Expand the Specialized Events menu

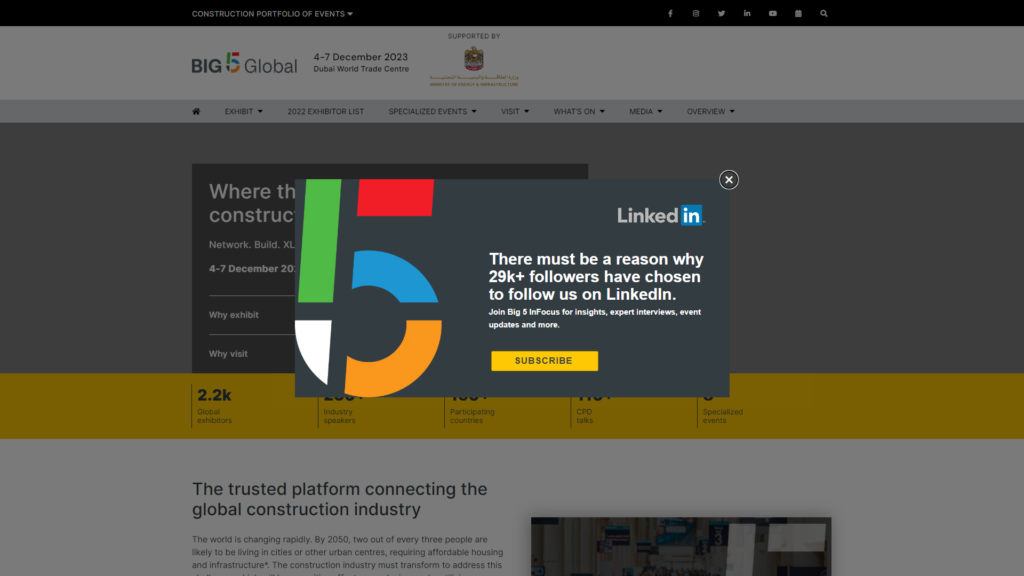tap(432, 112)
